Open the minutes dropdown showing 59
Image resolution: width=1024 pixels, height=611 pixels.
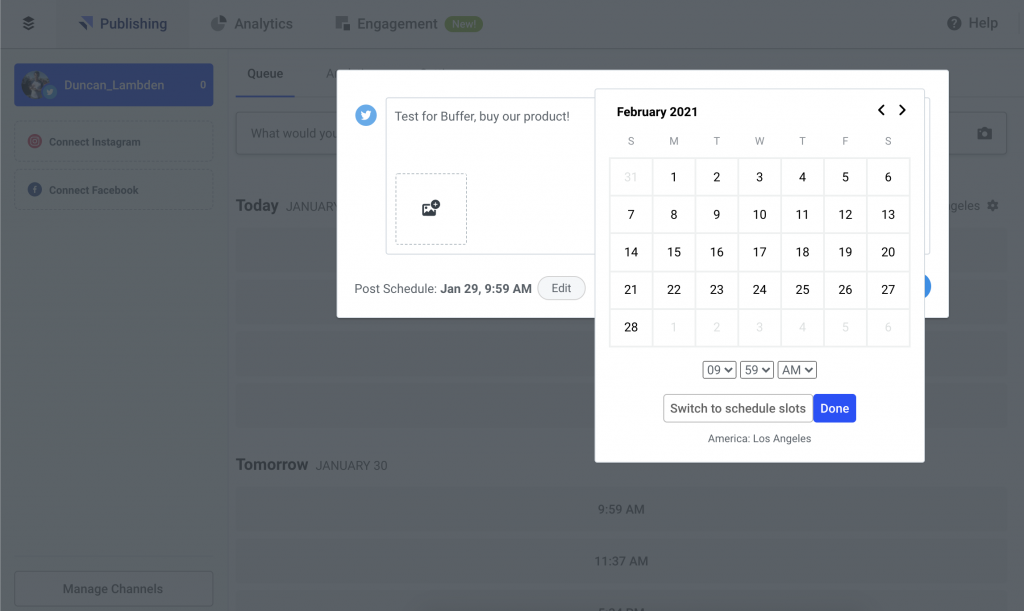pyautogui.click(x=757, y=369)
